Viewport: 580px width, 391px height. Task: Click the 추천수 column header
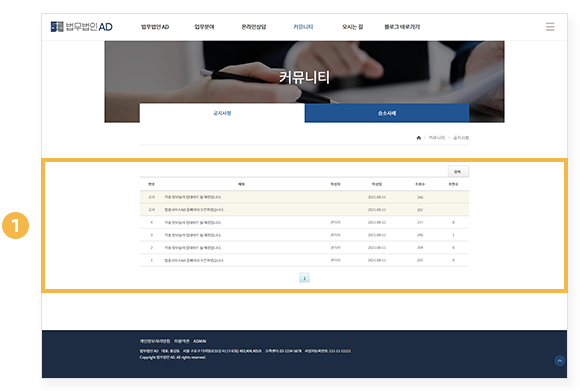click(x=453, y=184)
